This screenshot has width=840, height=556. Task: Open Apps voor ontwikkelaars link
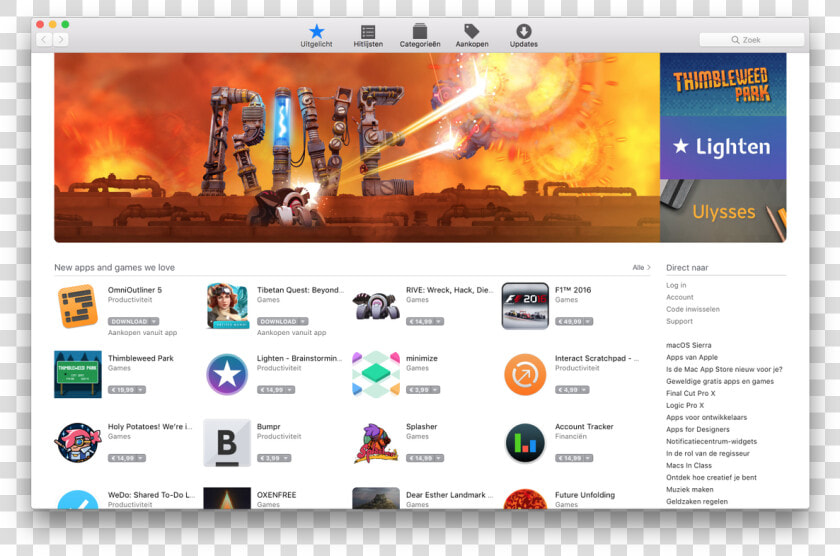pos(707,417)
